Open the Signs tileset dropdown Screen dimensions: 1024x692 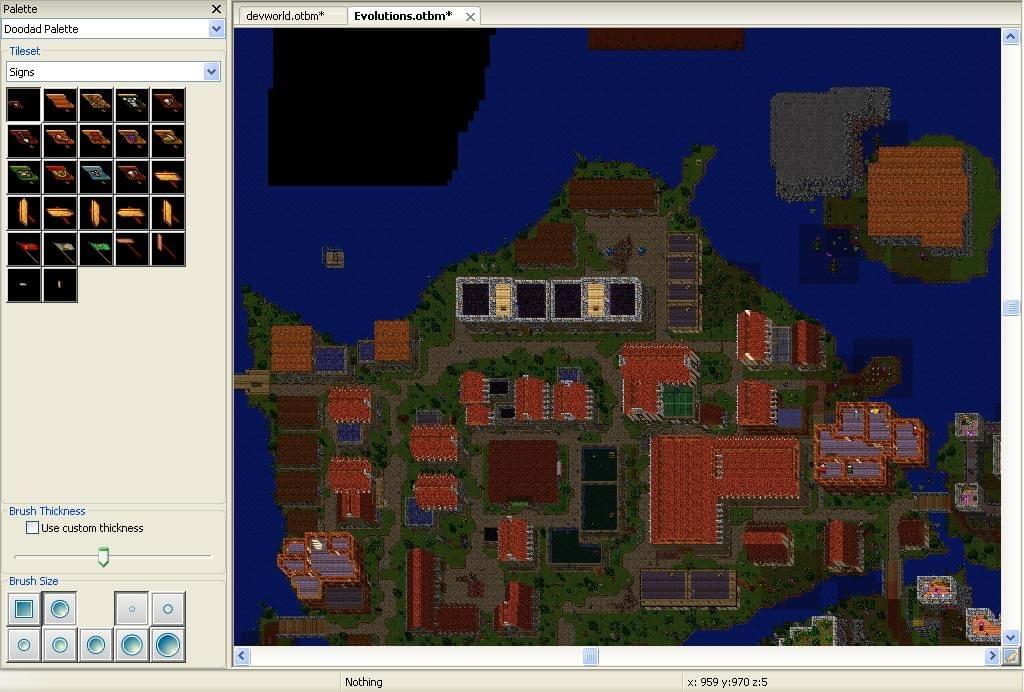211,72
